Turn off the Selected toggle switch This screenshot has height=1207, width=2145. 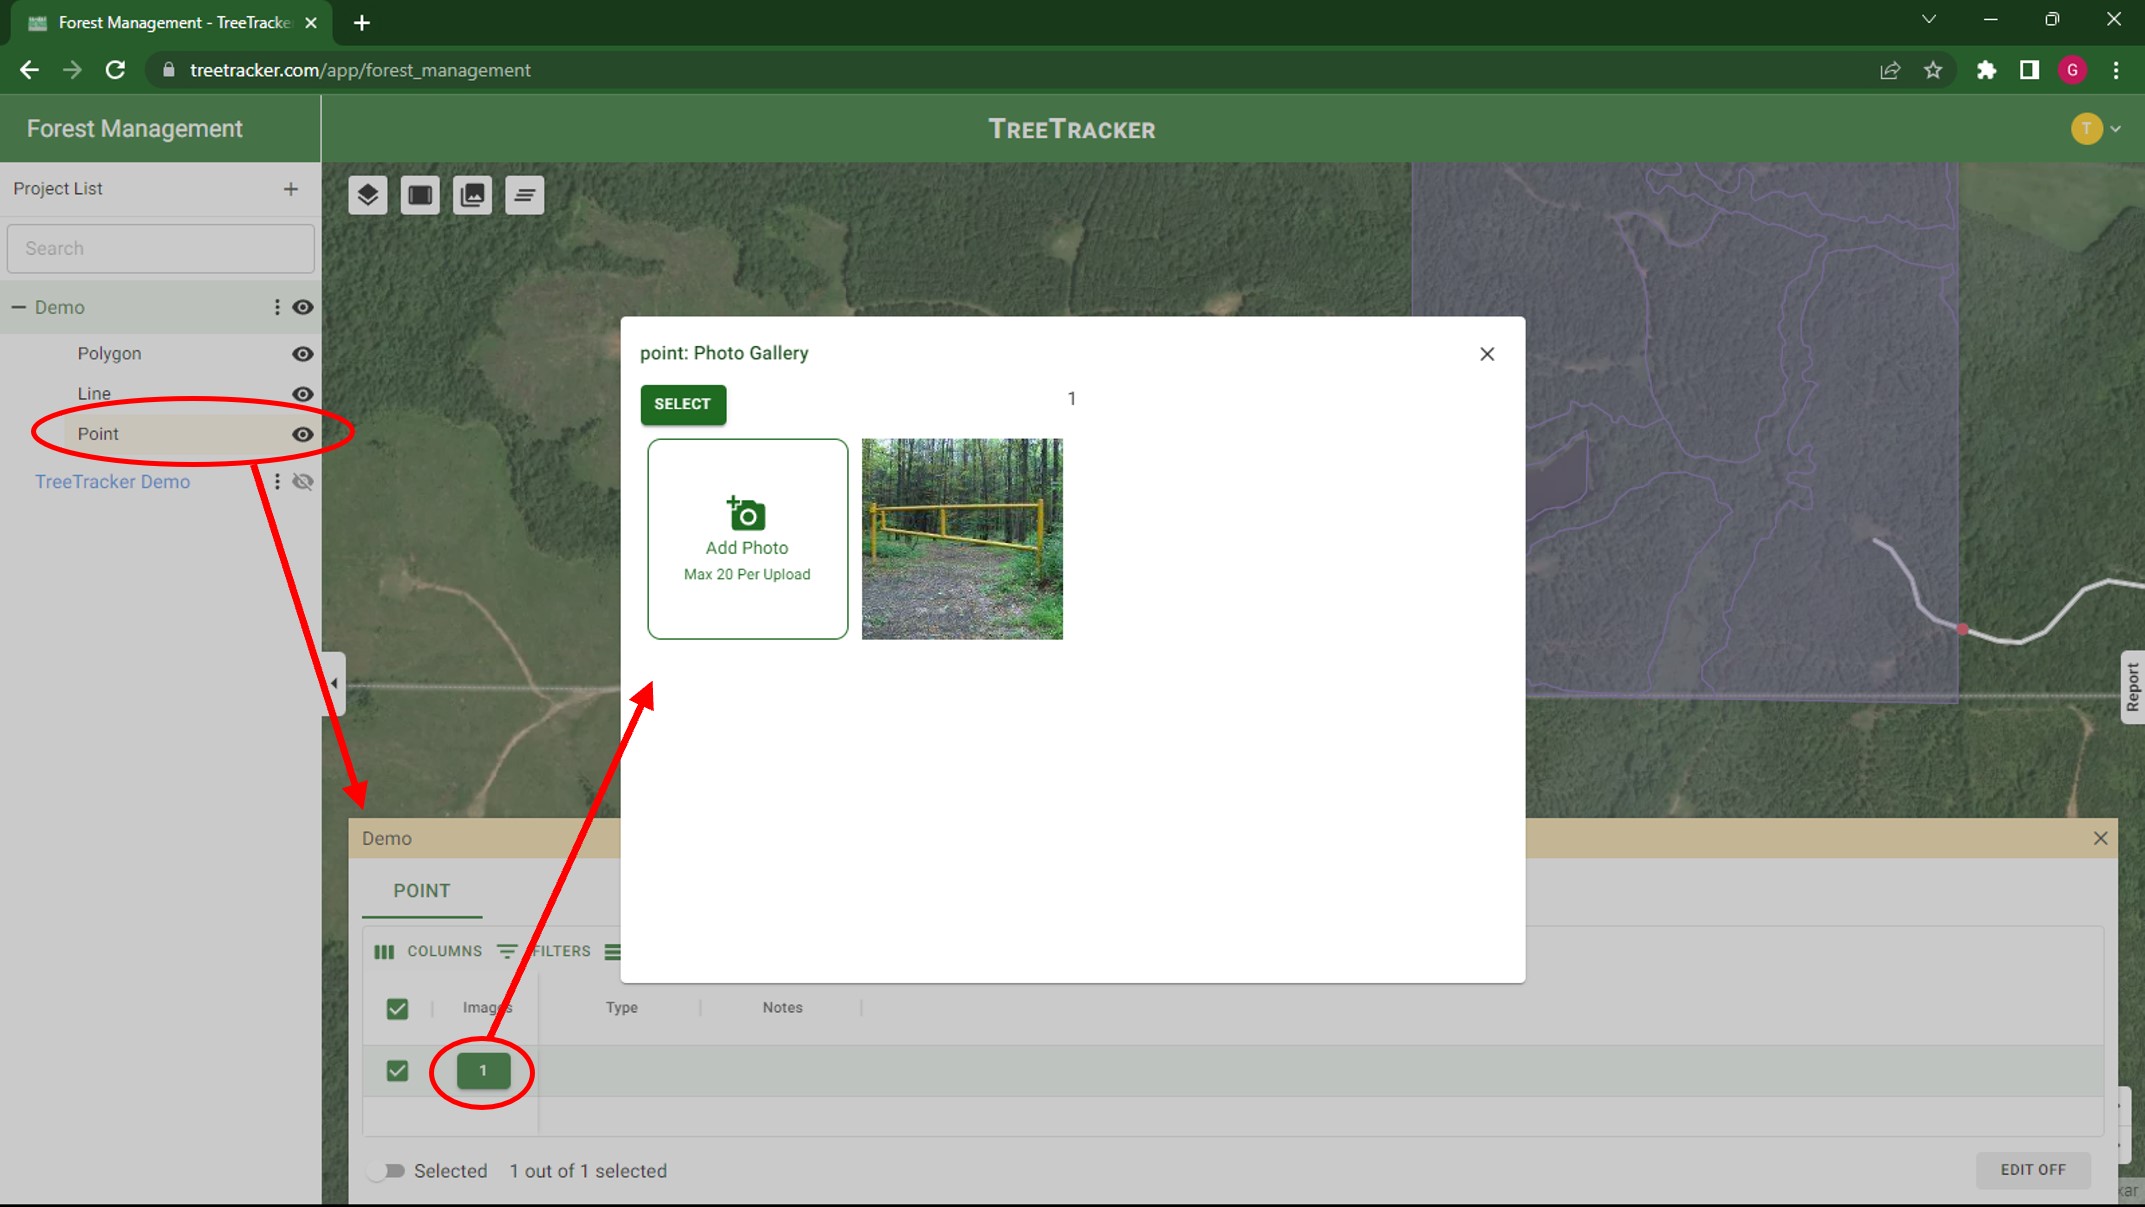pos(385,1170)
